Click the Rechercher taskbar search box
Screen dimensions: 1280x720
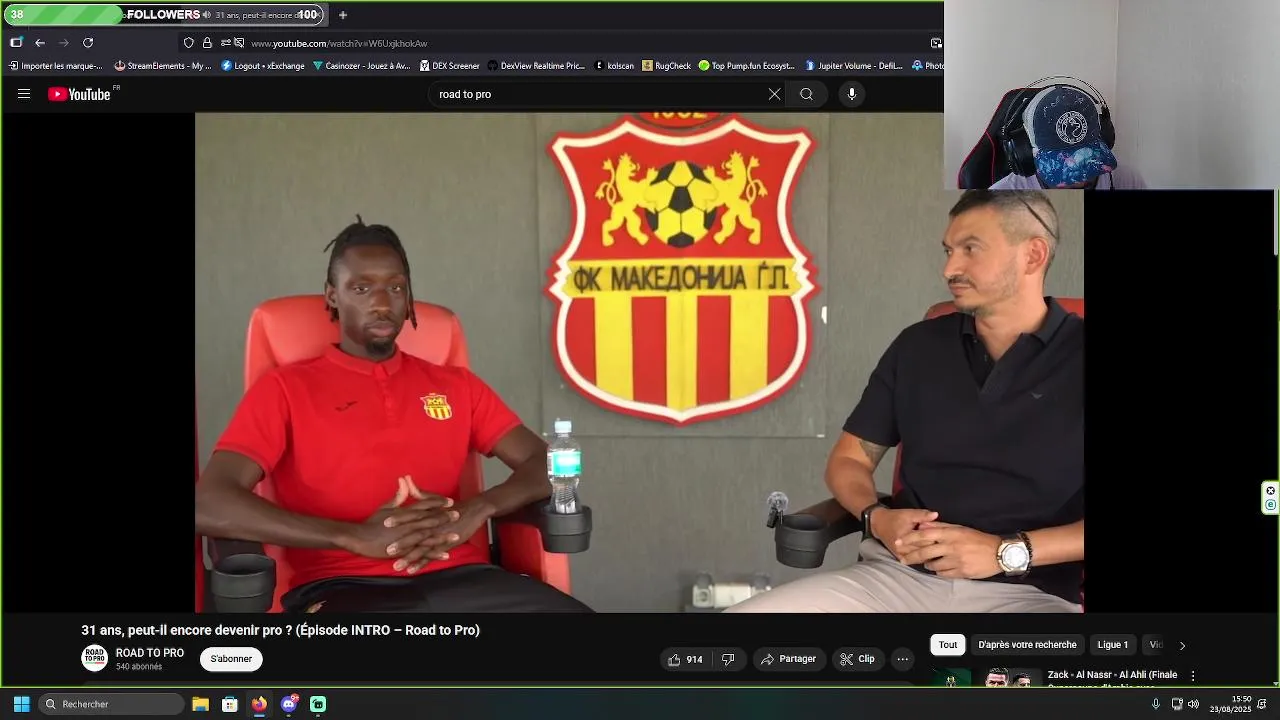click(113, 704)
